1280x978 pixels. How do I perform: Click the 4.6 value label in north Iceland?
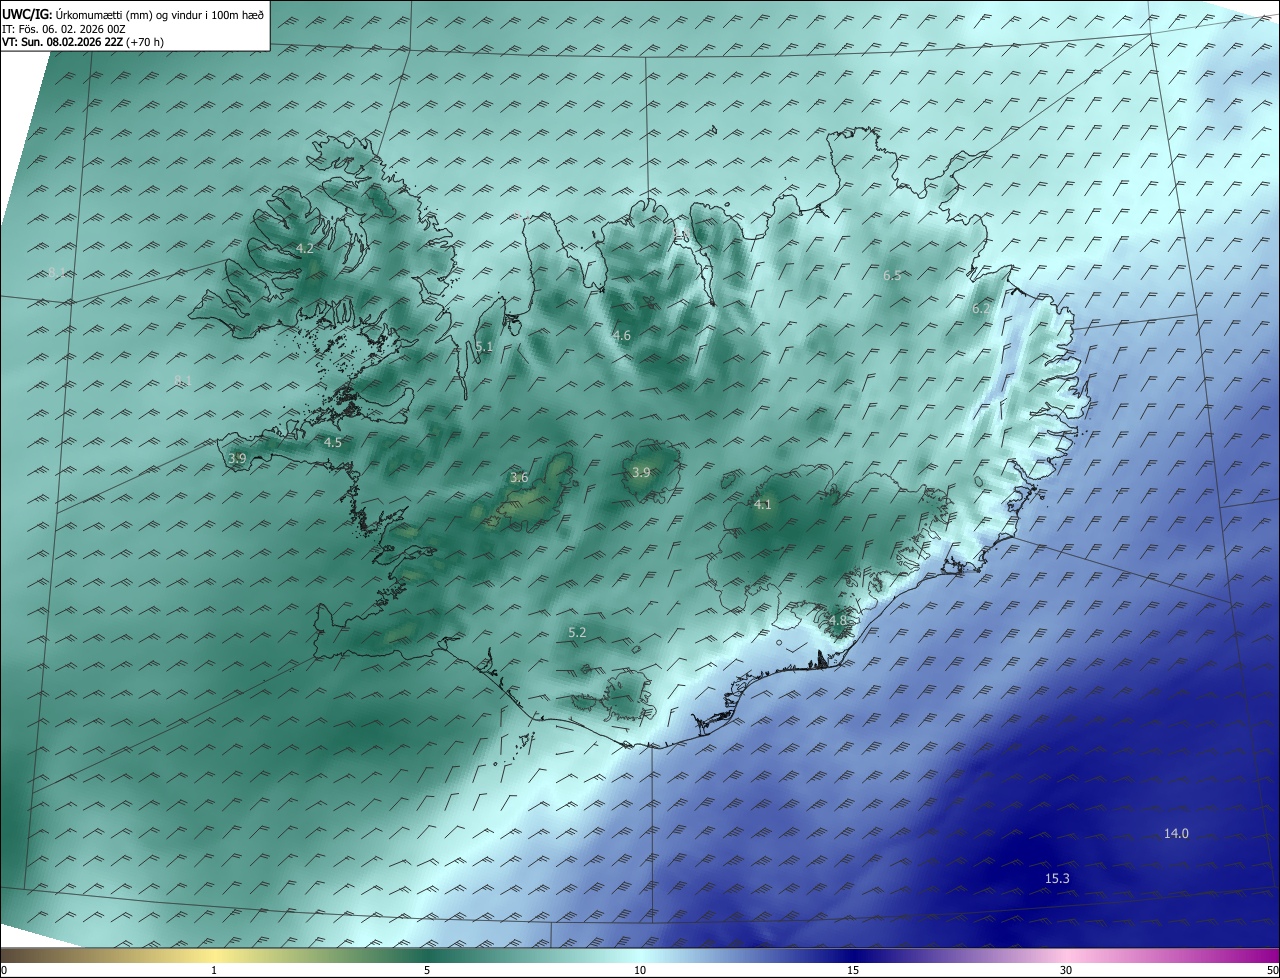(622, 336)
